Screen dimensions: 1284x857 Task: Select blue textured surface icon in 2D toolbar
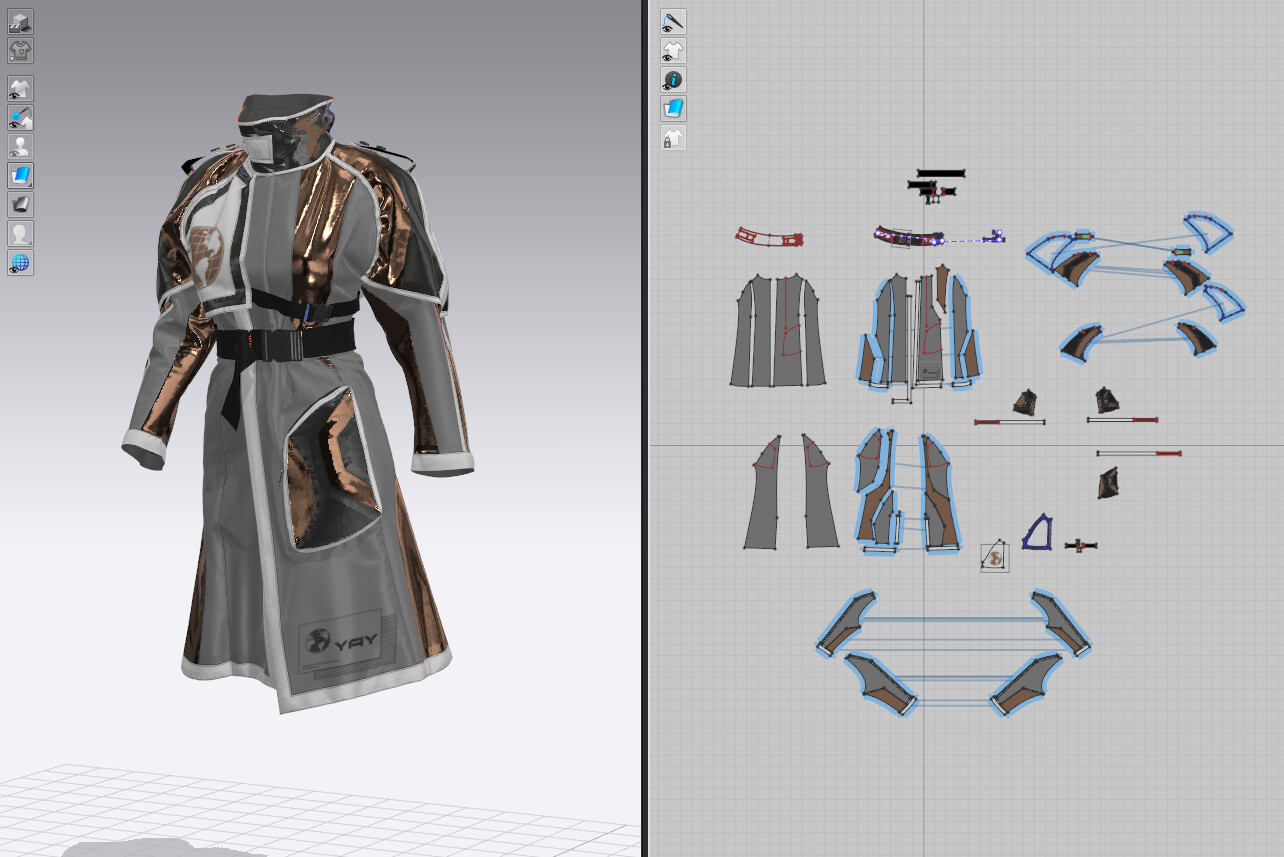(673, 108)
